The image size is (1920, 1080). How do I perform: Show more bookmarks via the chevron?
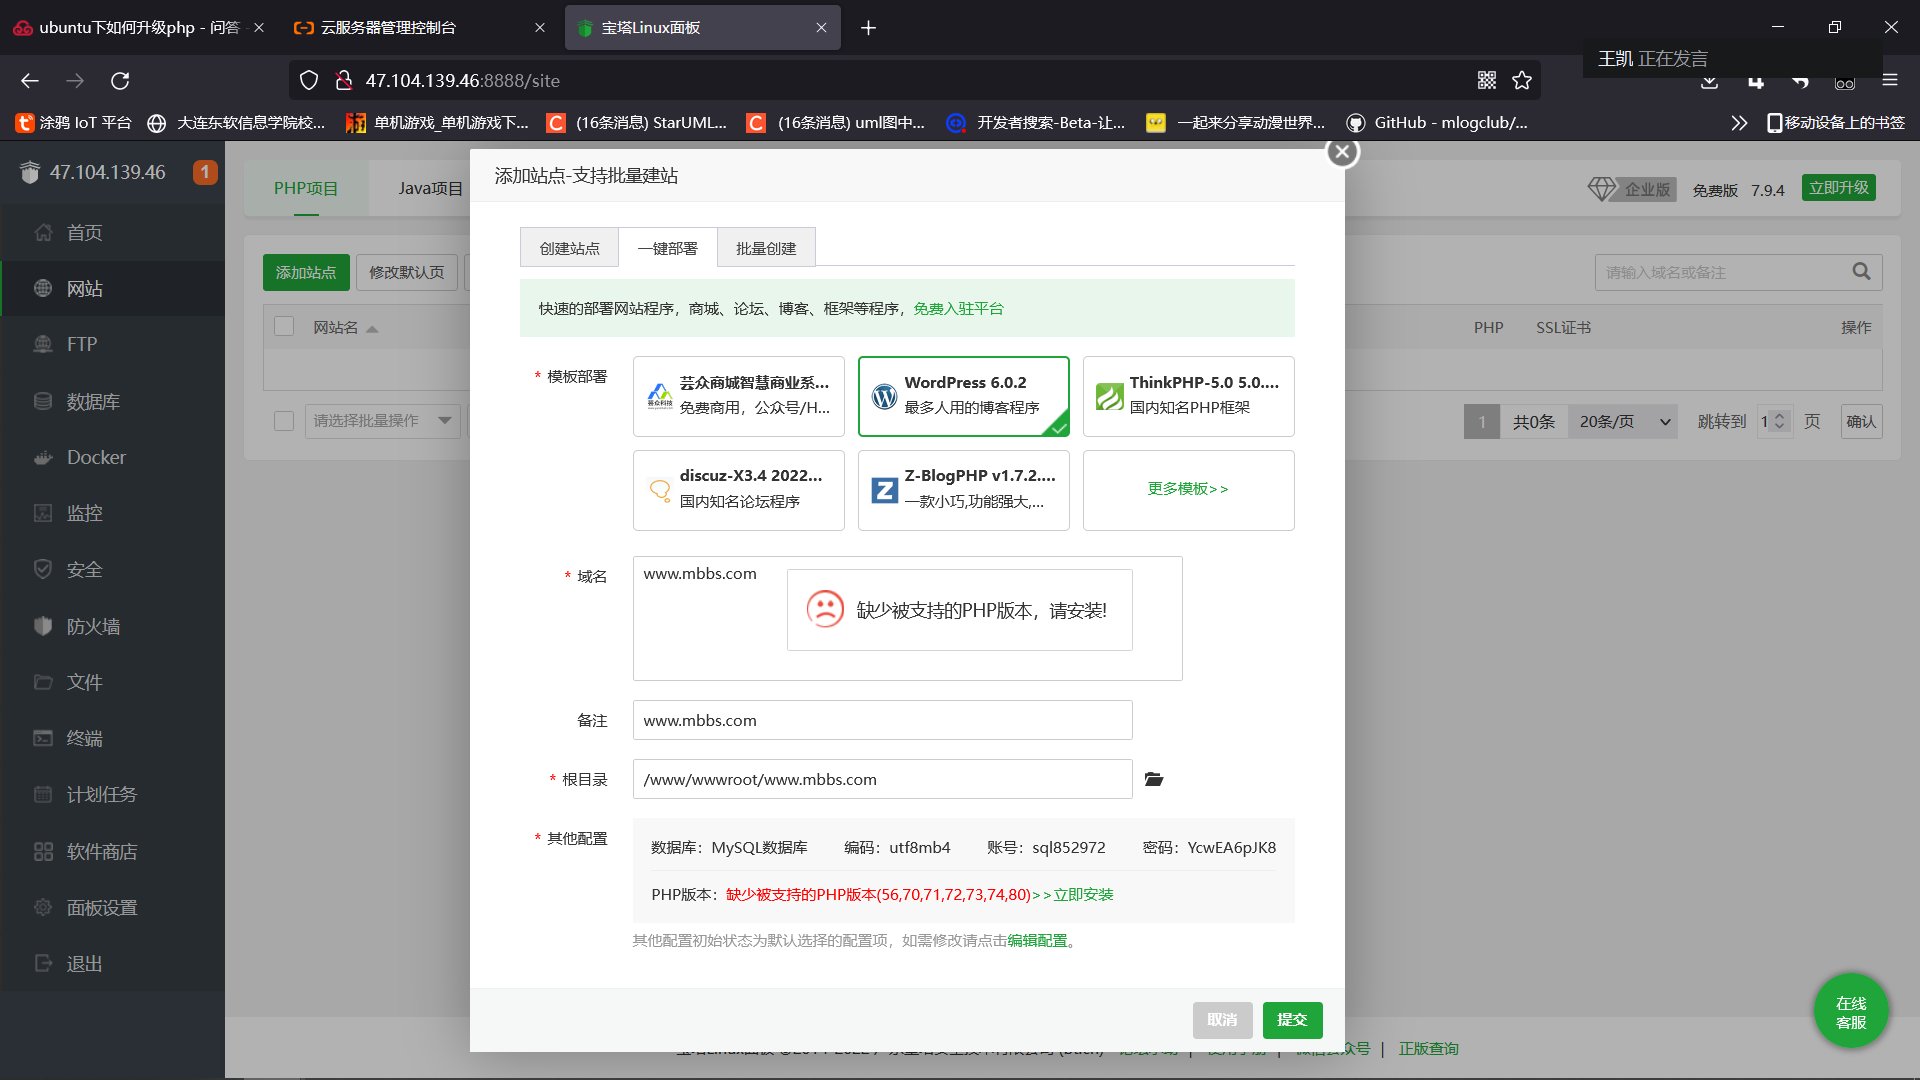[x=1739, y=123]
